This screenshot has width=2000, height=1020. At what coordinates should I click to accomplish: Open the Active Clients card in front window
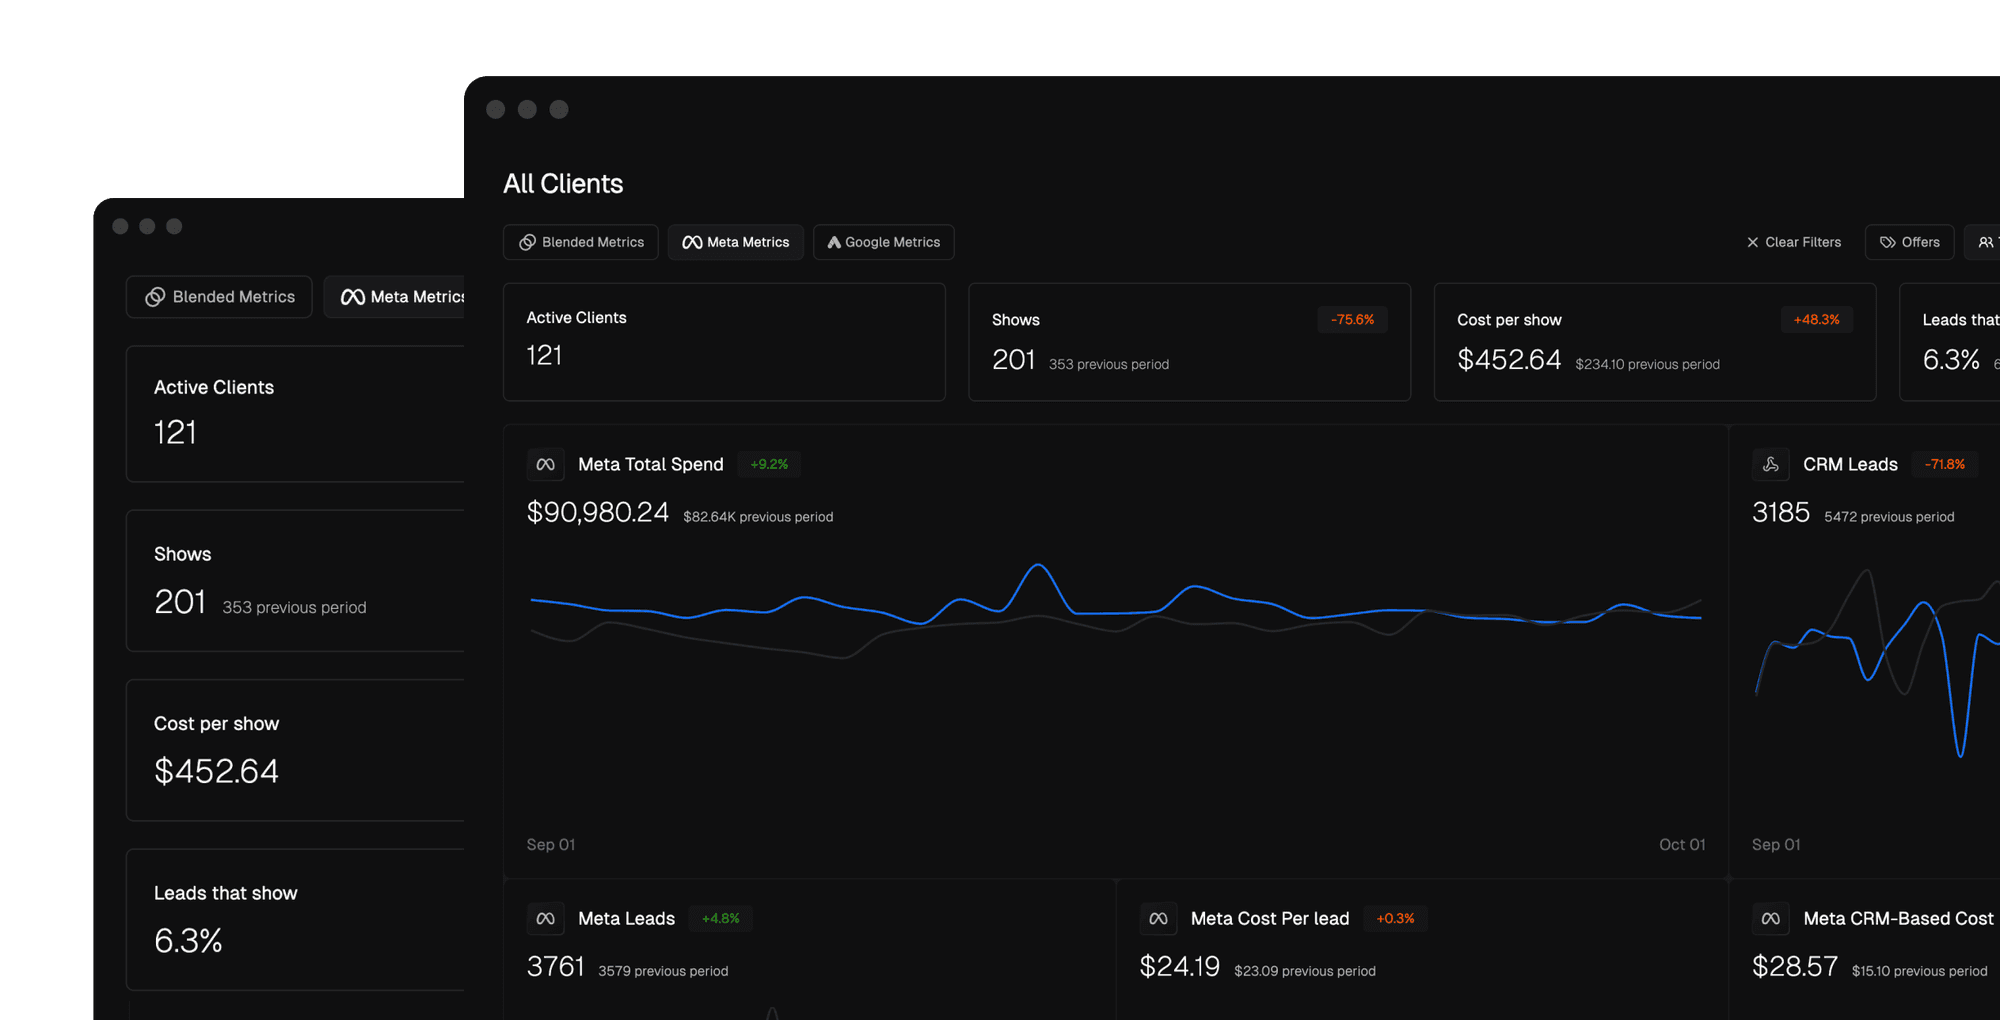pos(724,342)
